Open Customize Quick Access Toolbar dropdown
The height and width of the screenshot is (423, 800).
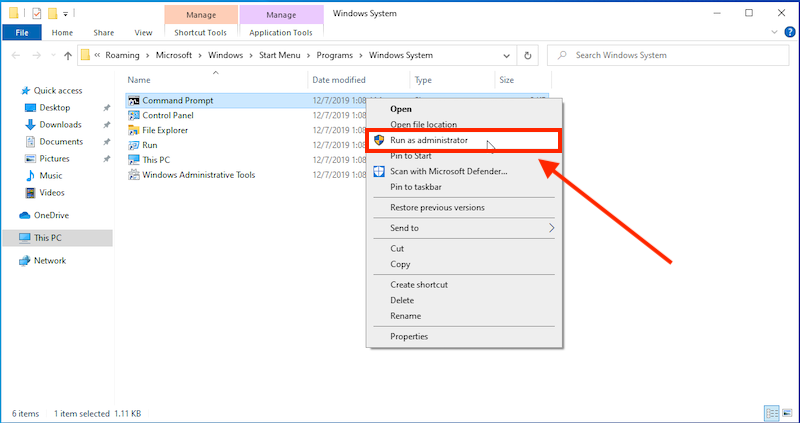(66, 13)
